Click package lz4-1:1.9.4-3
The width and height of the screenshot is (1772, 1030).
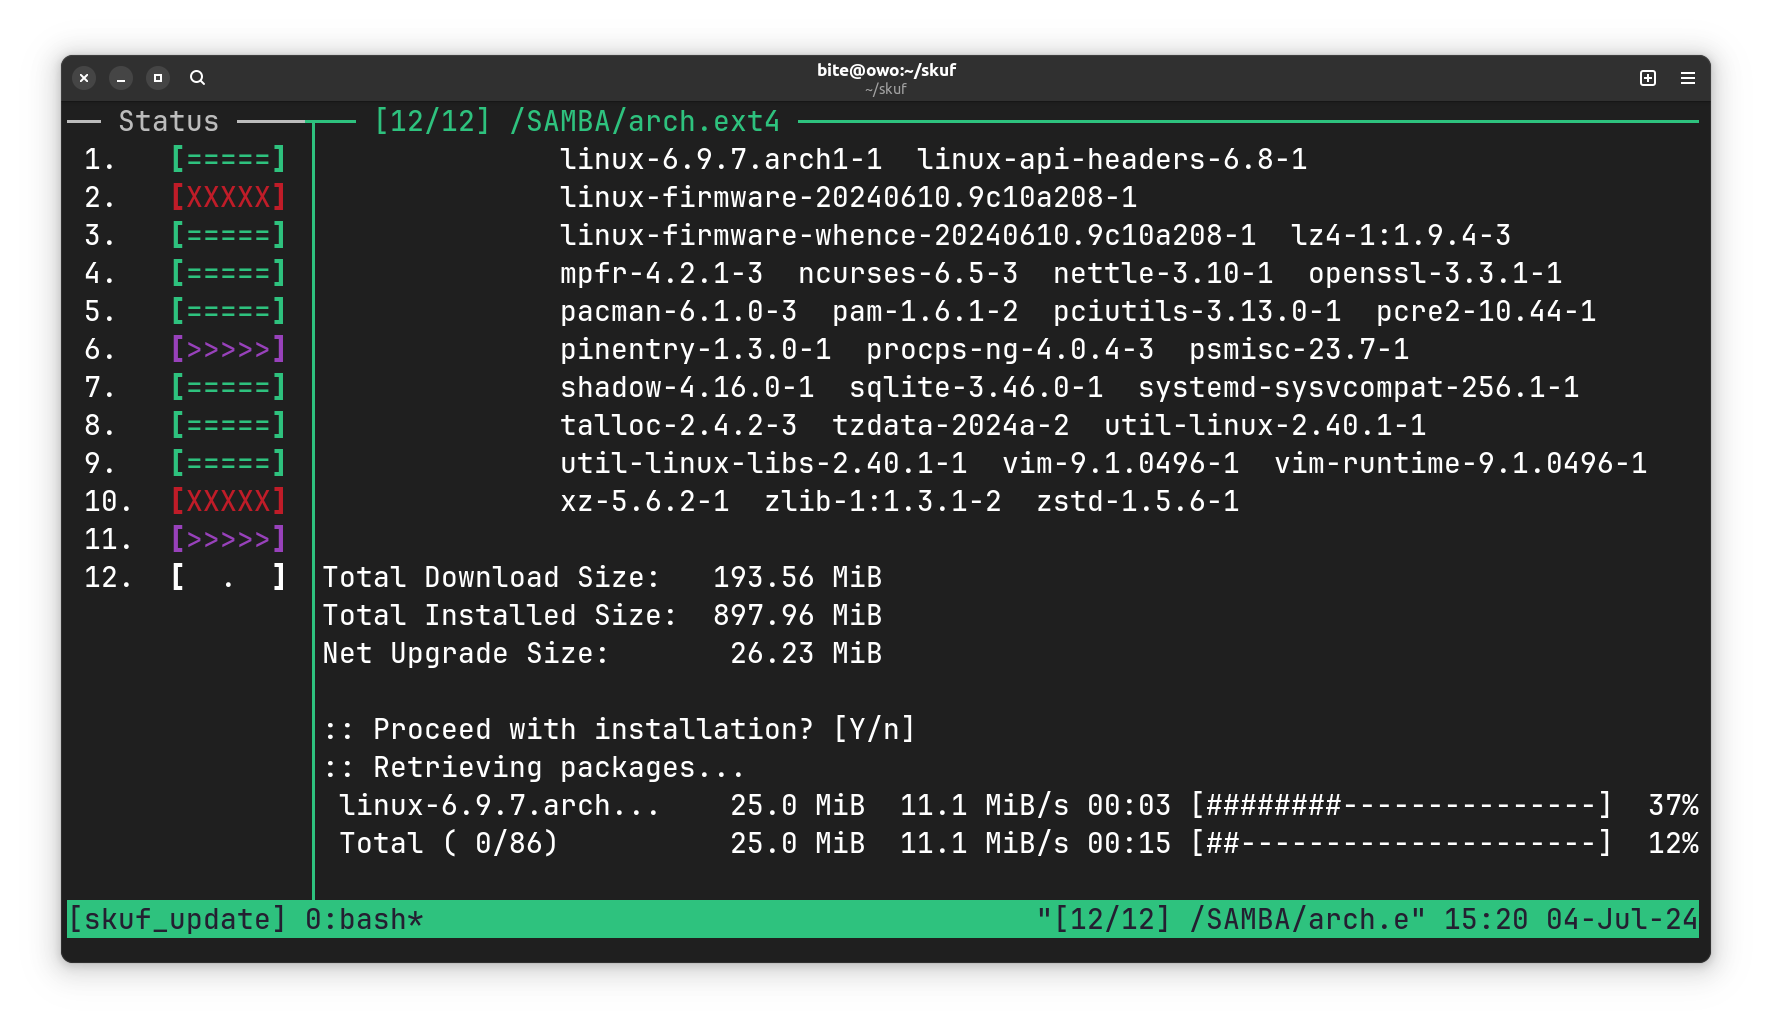click(x=1401, y=235)
